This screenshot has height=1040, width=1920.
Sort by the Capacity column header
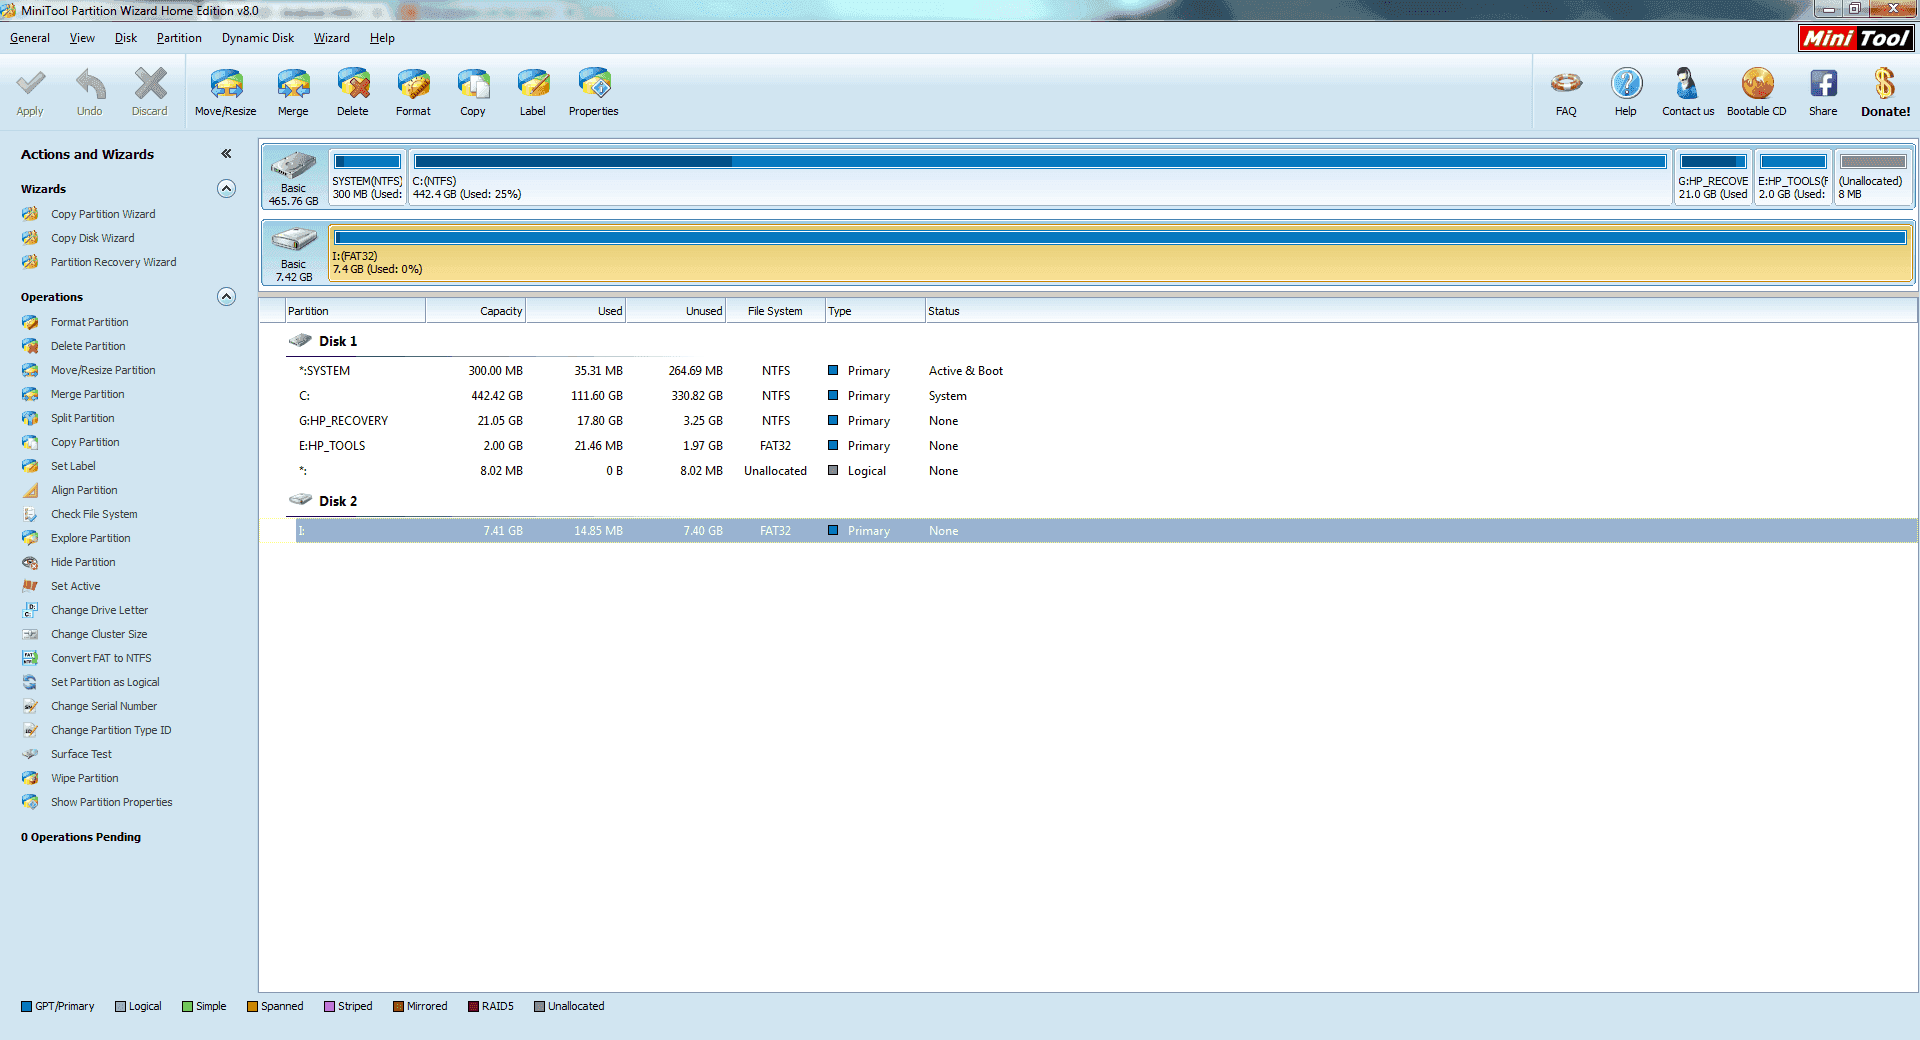[x=475, y=311]
